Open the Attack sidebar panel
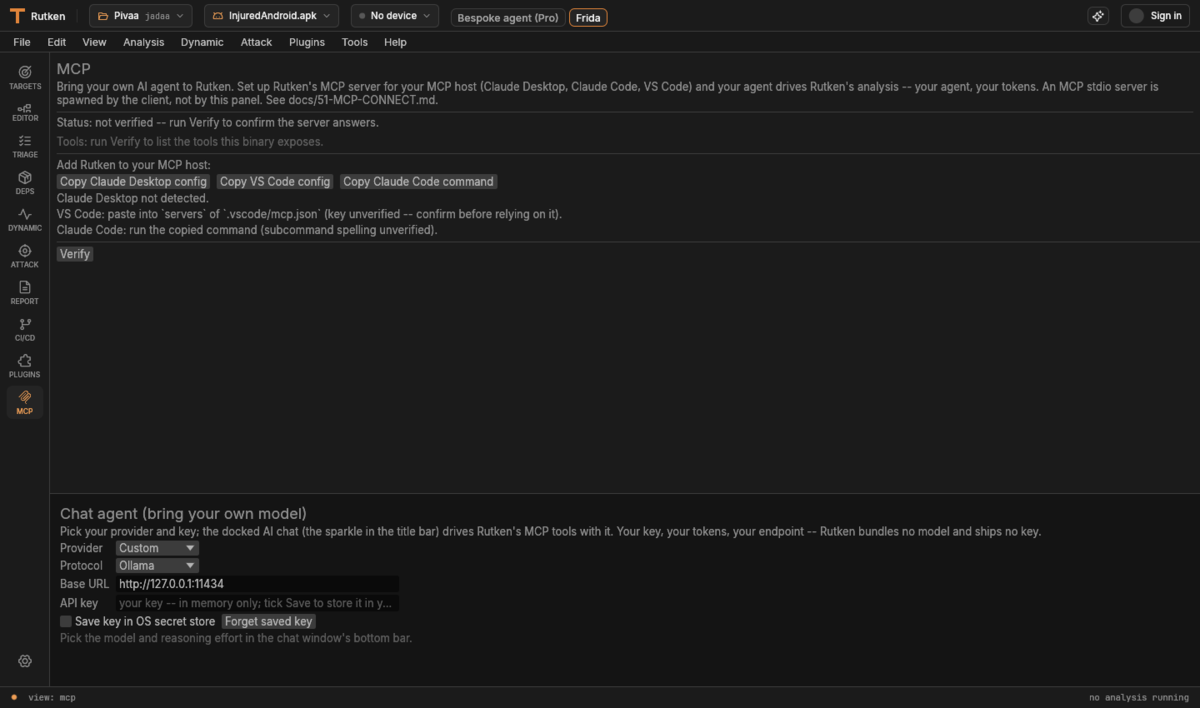This screenshot has width=1200, height=708. pos(25,257)
